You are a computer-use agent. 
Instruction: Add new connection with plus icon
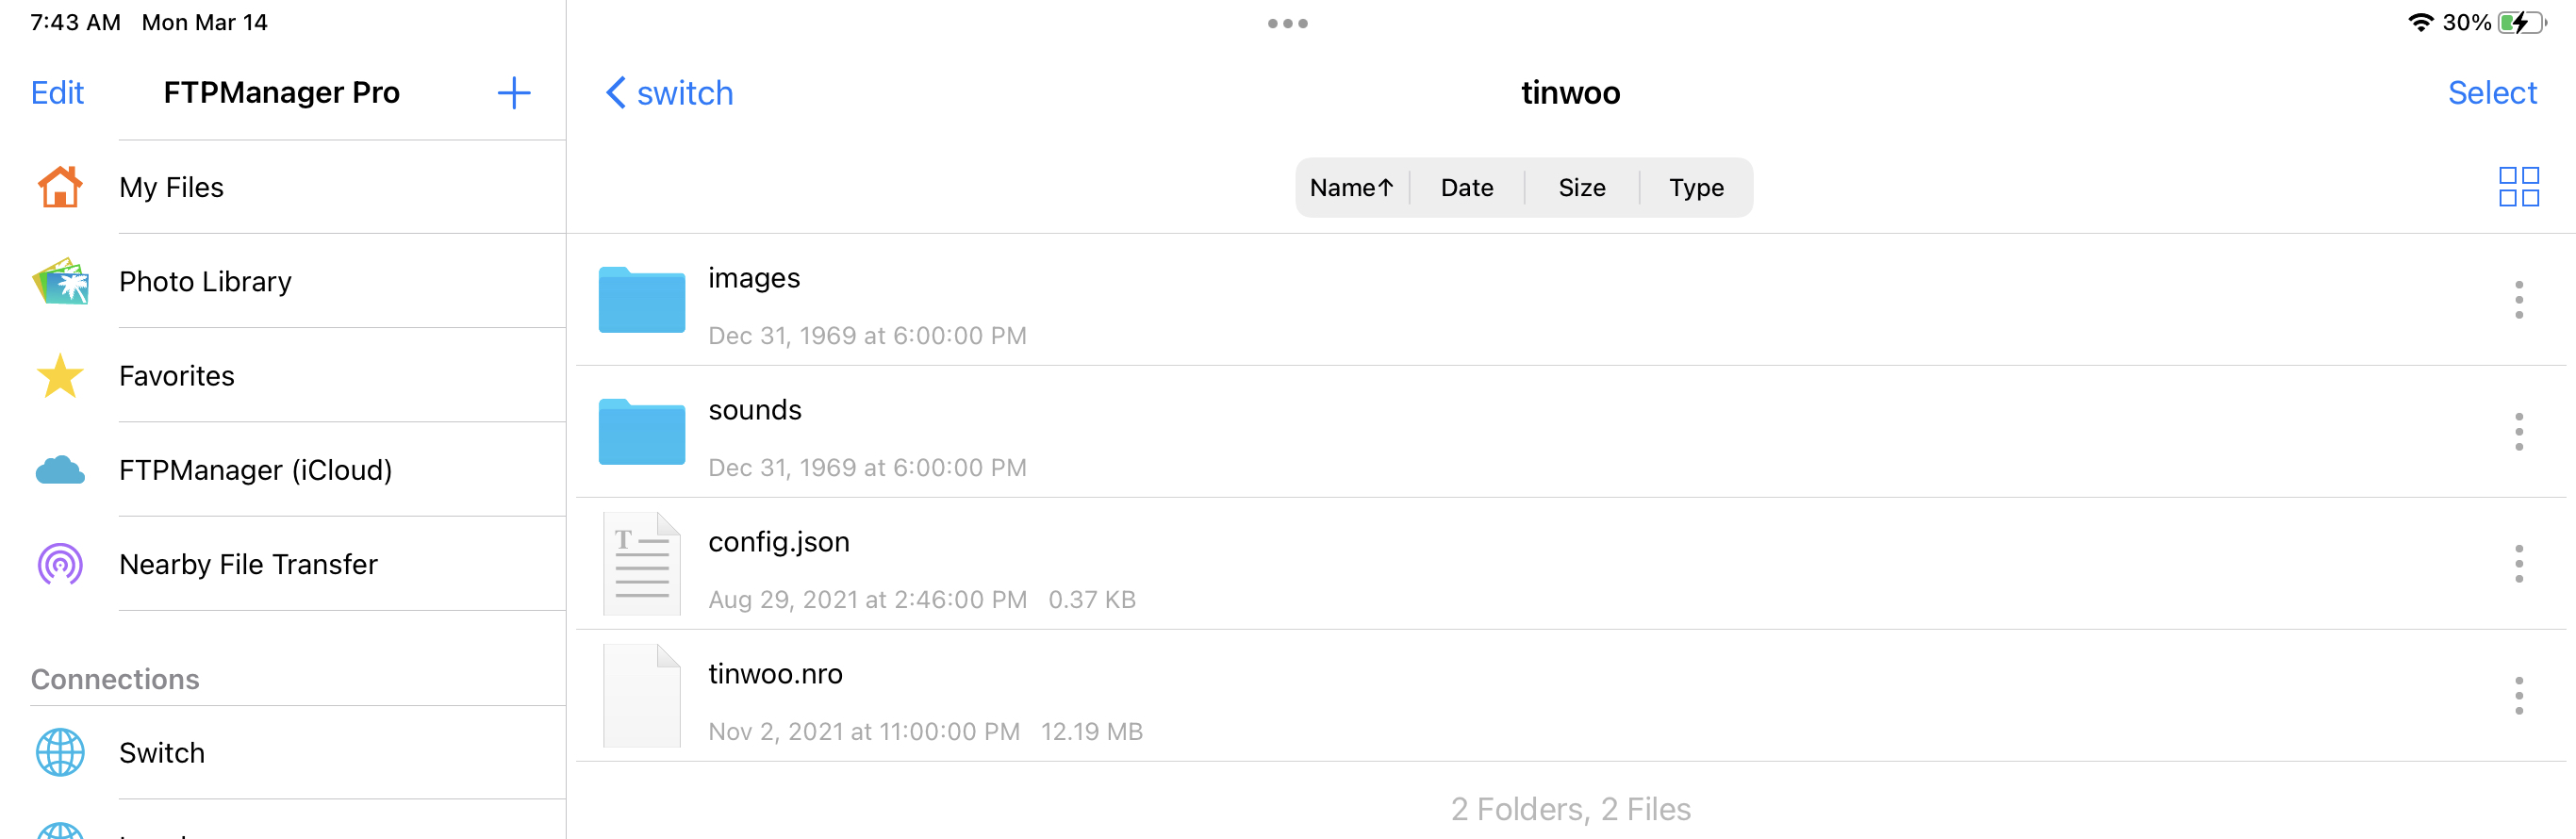point(514,93)
